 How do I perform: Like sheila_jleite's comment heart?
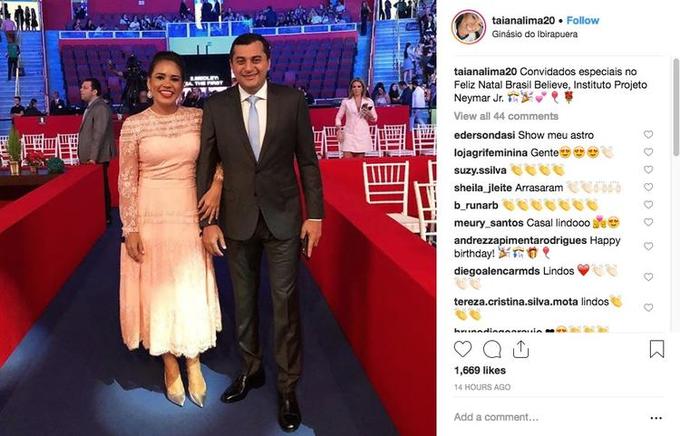click(x=648, y=187)
